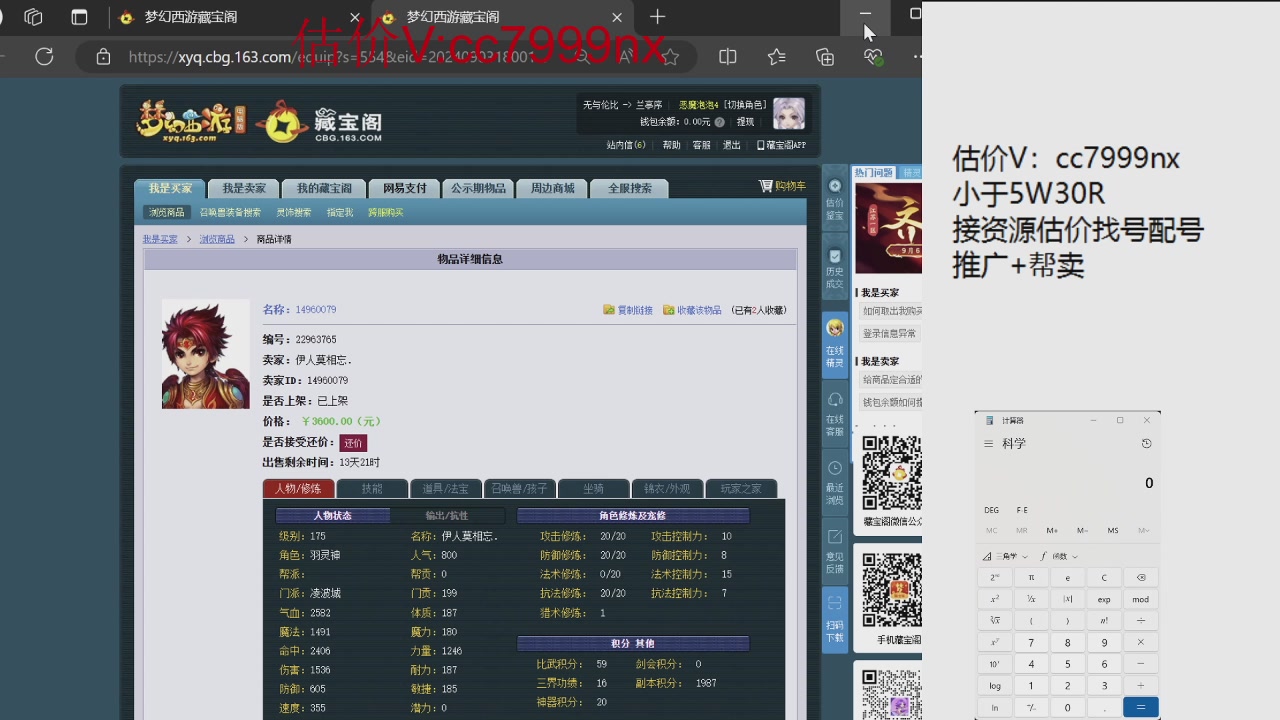Open the 公示期物品 tab
The height and width of the screenshot is (720, 1280).
(478, 188)
